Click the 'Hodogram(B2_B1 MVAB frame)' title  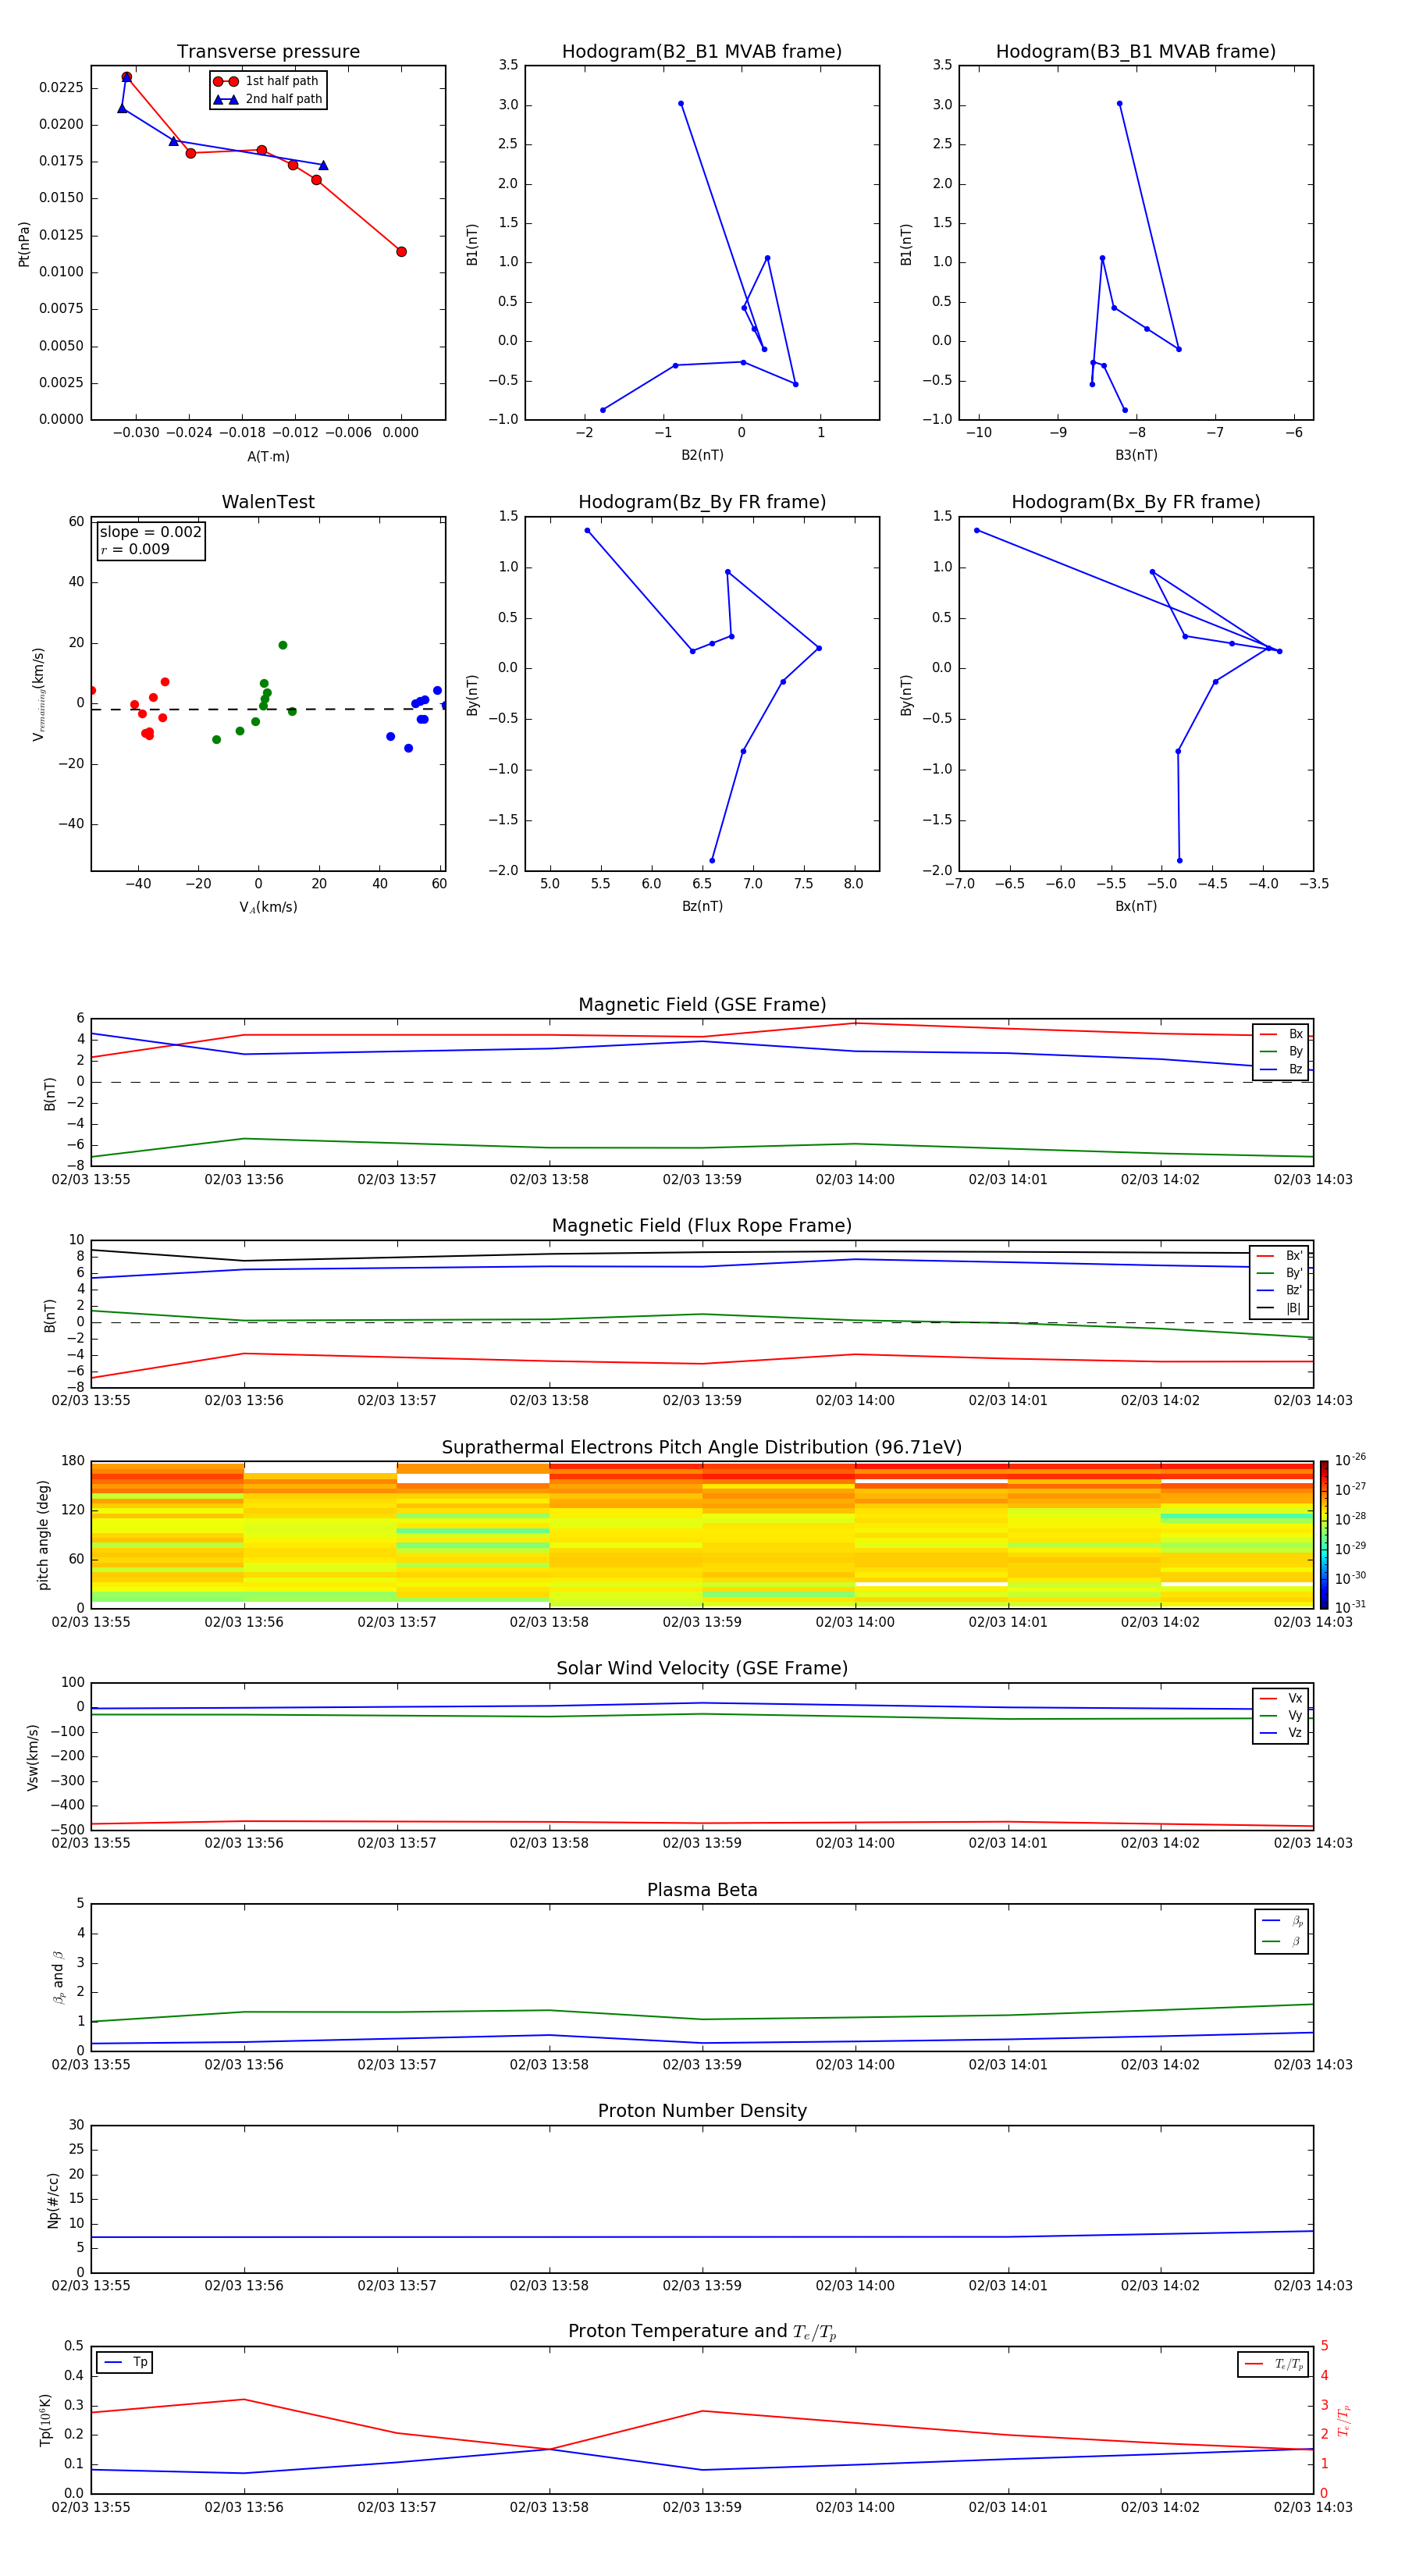click(x=702, y=52)
